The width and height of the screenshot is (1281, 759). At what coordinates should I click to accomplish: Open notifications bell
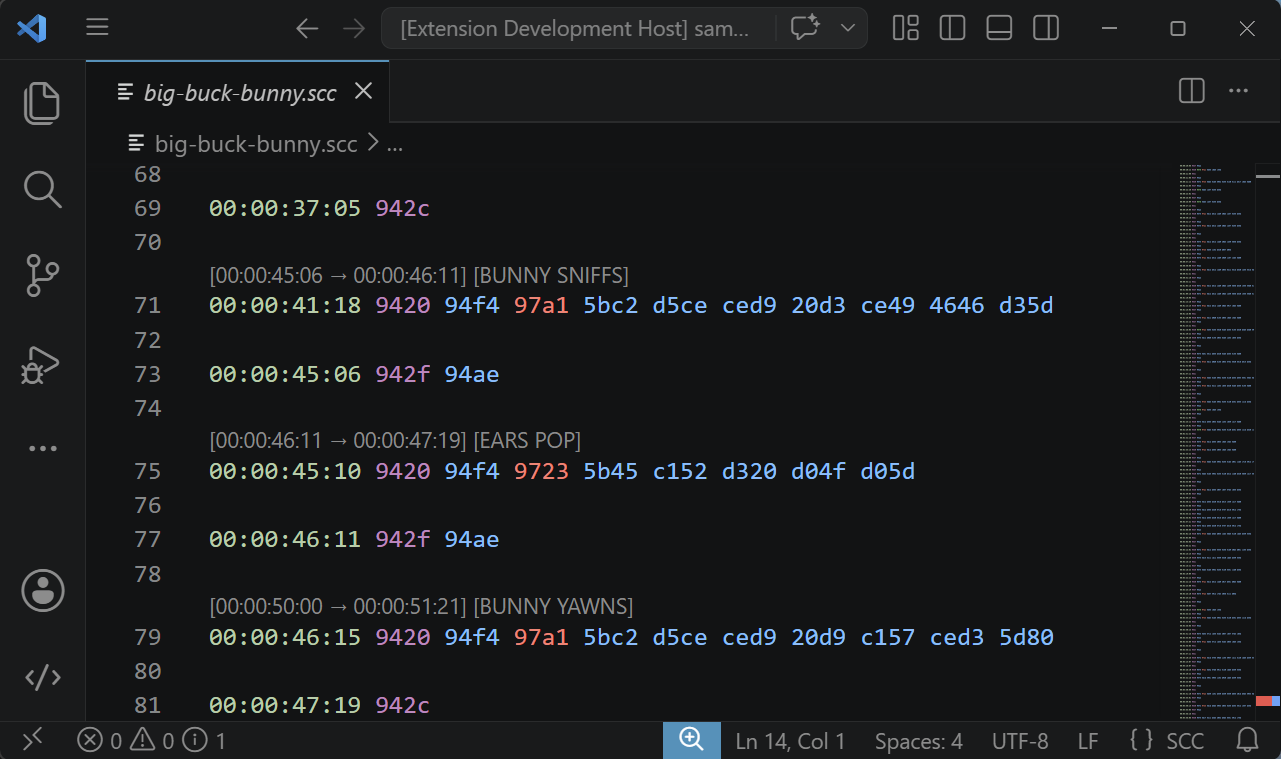point(1248,740)
